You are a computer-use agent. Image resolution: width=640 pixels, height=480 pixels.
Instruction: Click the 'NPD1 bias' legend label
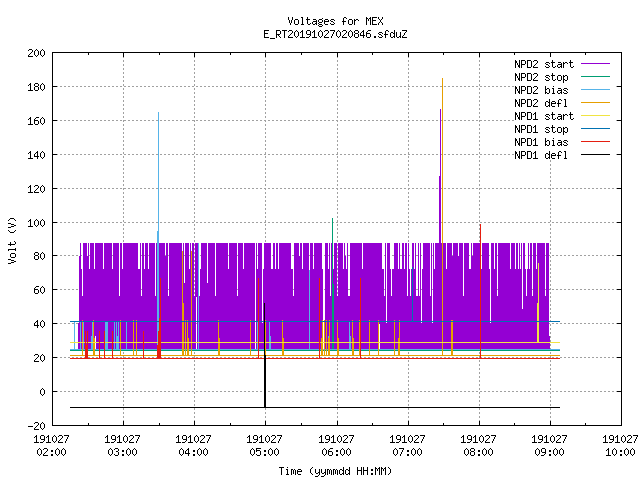click(x=541, y=142)
